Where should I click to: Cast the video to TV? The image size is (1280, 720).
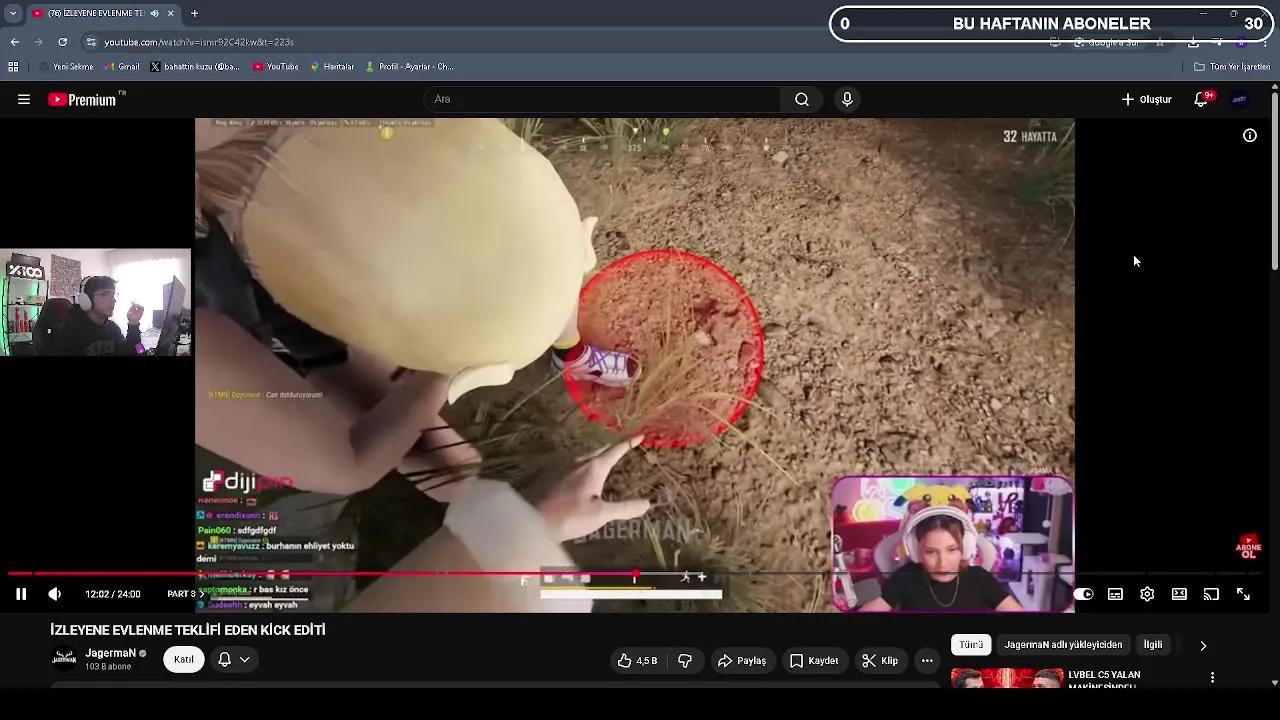point(1211,594)
